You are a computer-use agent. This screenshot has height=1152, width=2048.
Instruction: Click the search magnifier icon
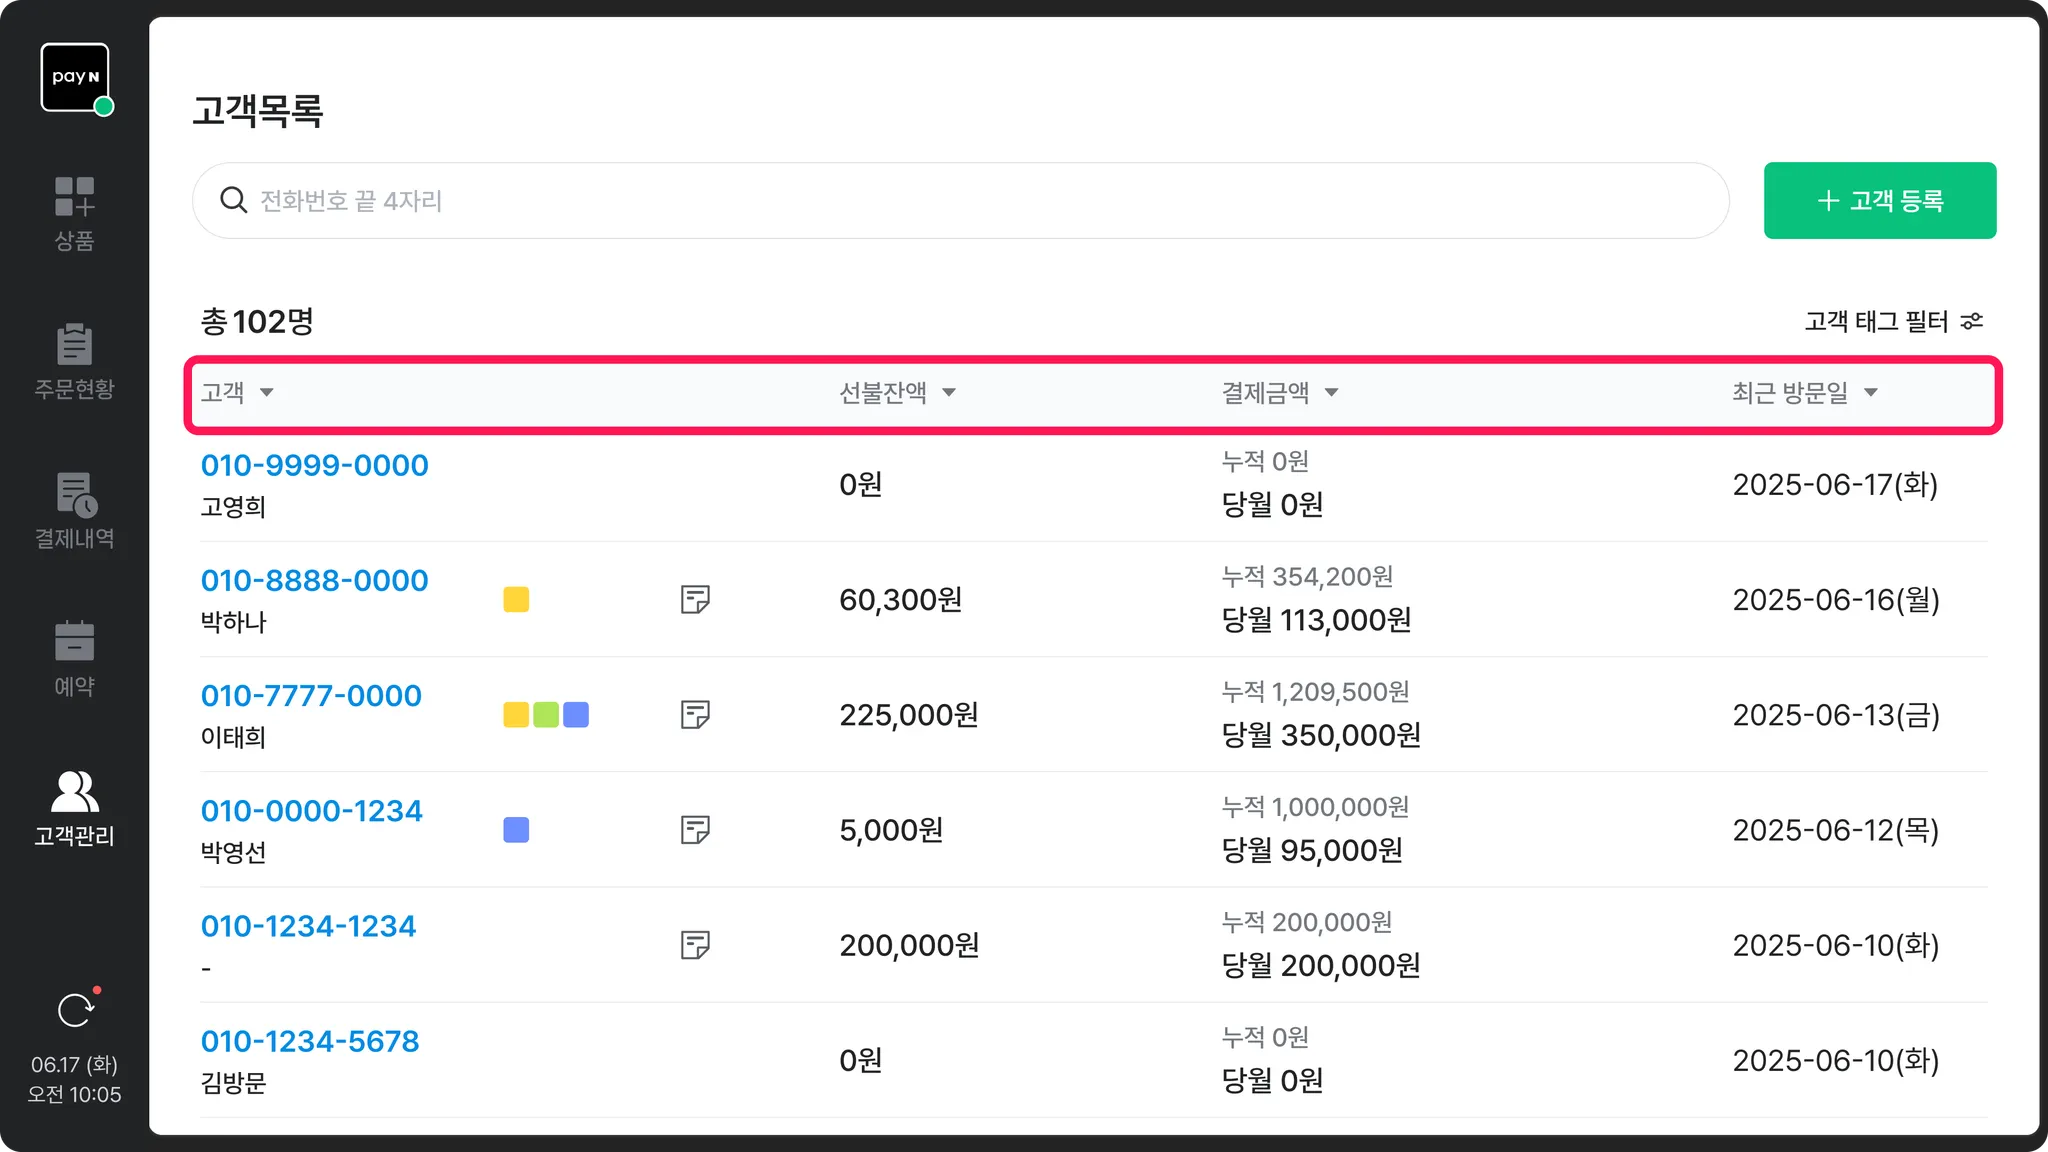point(233,200)
